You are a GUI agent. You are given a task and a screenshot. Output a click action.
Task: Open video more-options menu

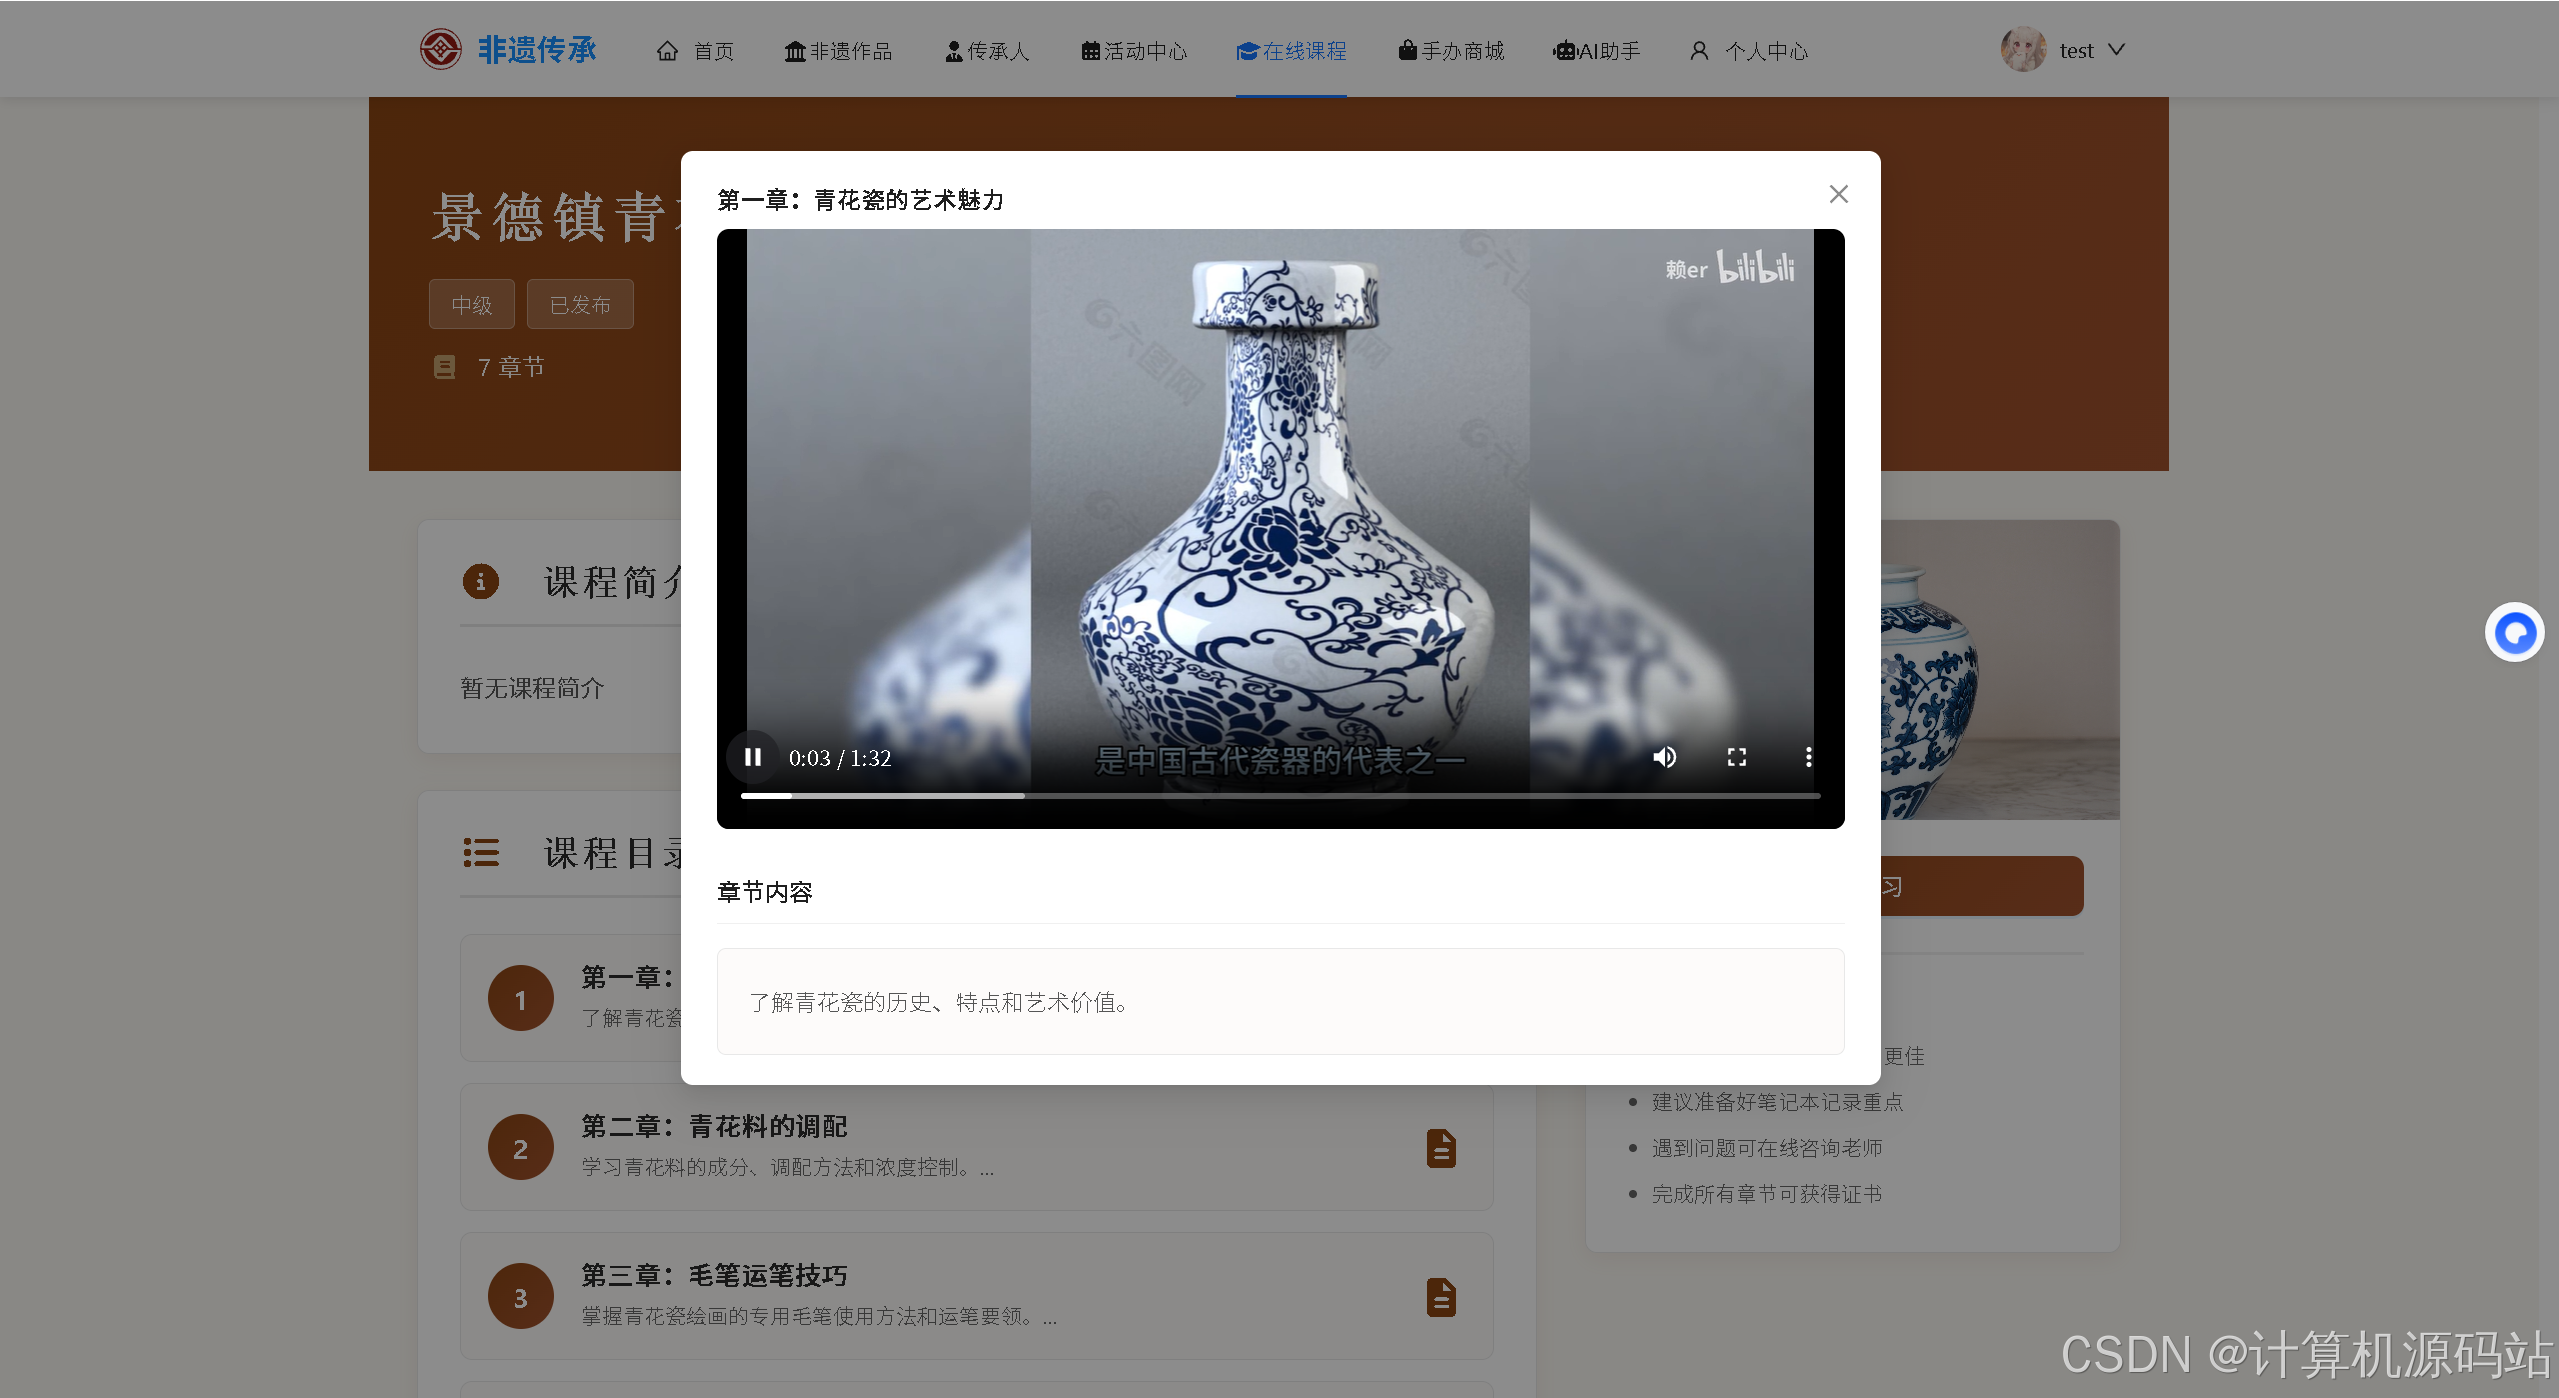coord(1808,757)
